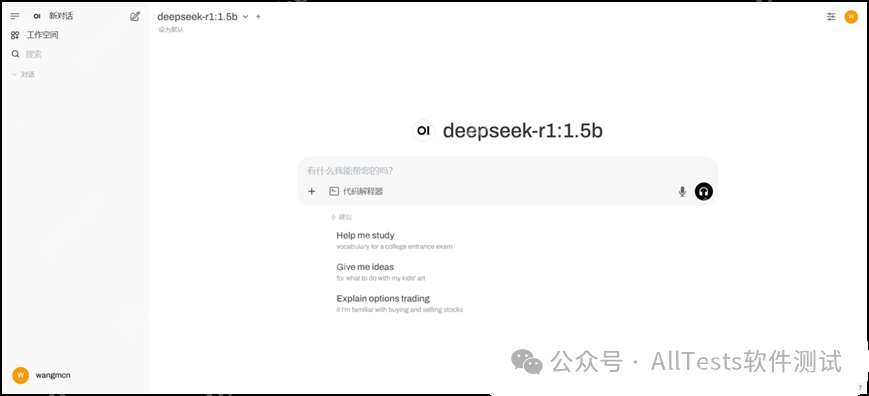Open wangmcn user profile in sidebar
Image resolution: width=869 pixels, height=396 pixels.
[43, 375]
